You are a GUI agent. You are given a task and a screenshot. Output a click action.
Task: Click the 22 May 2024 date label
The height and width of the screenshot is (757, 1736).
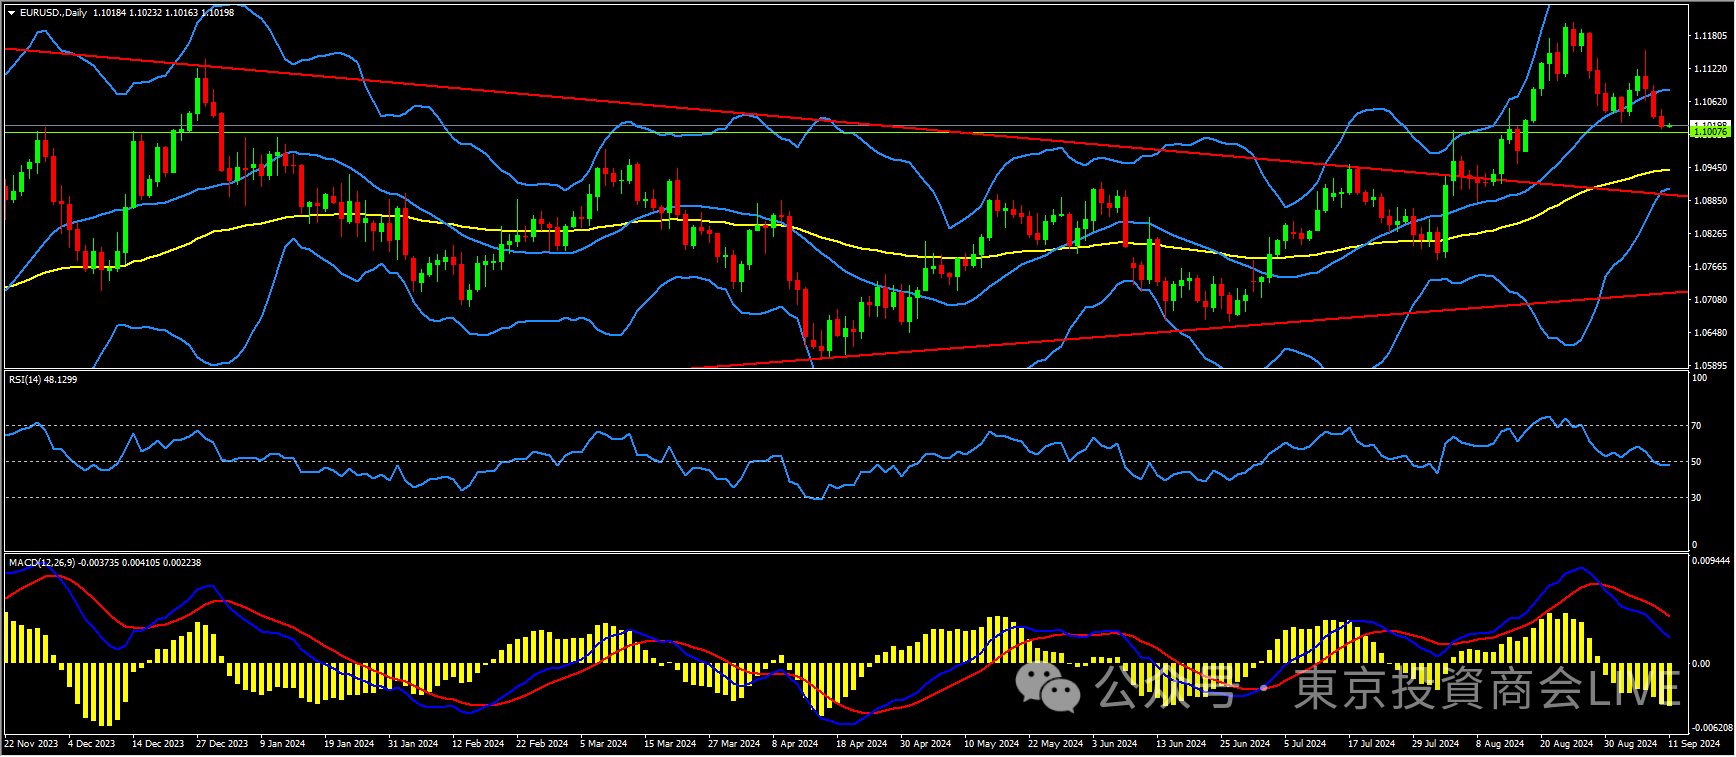[x=1056, y=744]
